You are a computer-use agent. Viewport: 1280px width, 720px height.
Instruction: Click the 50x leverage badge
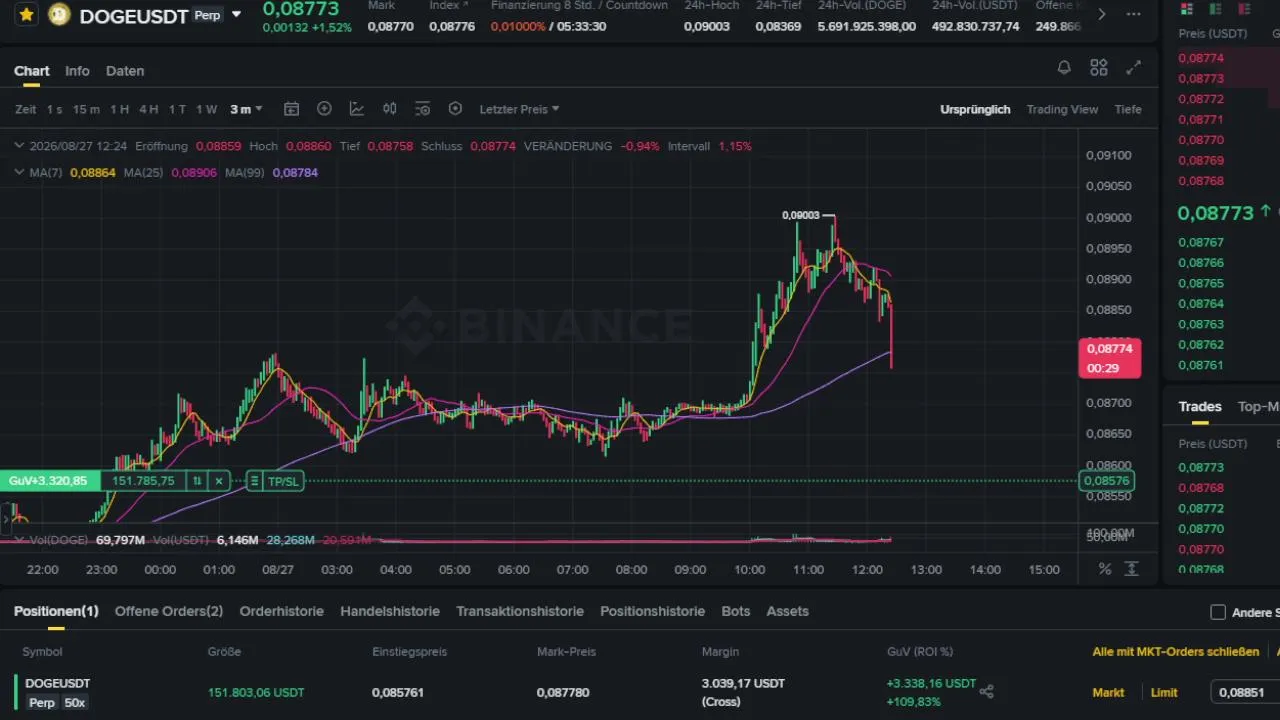[75, 703]
